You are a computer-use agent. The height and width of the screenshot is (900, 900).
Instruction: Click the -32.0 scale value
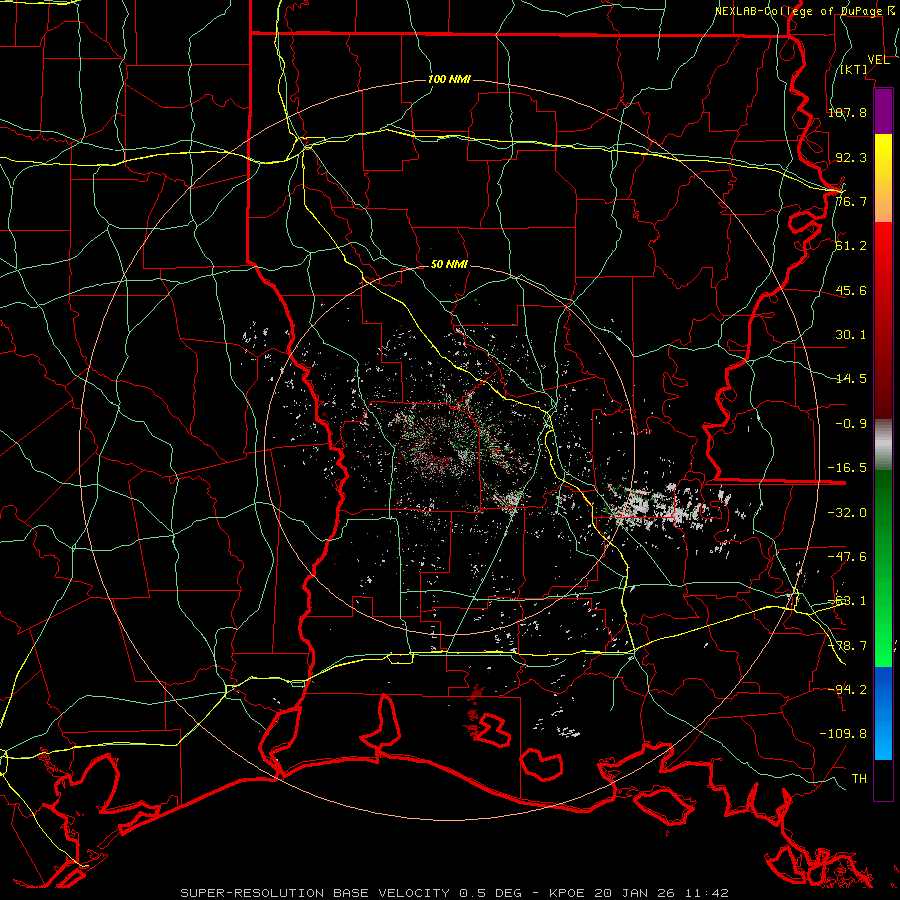coord(847,513)
